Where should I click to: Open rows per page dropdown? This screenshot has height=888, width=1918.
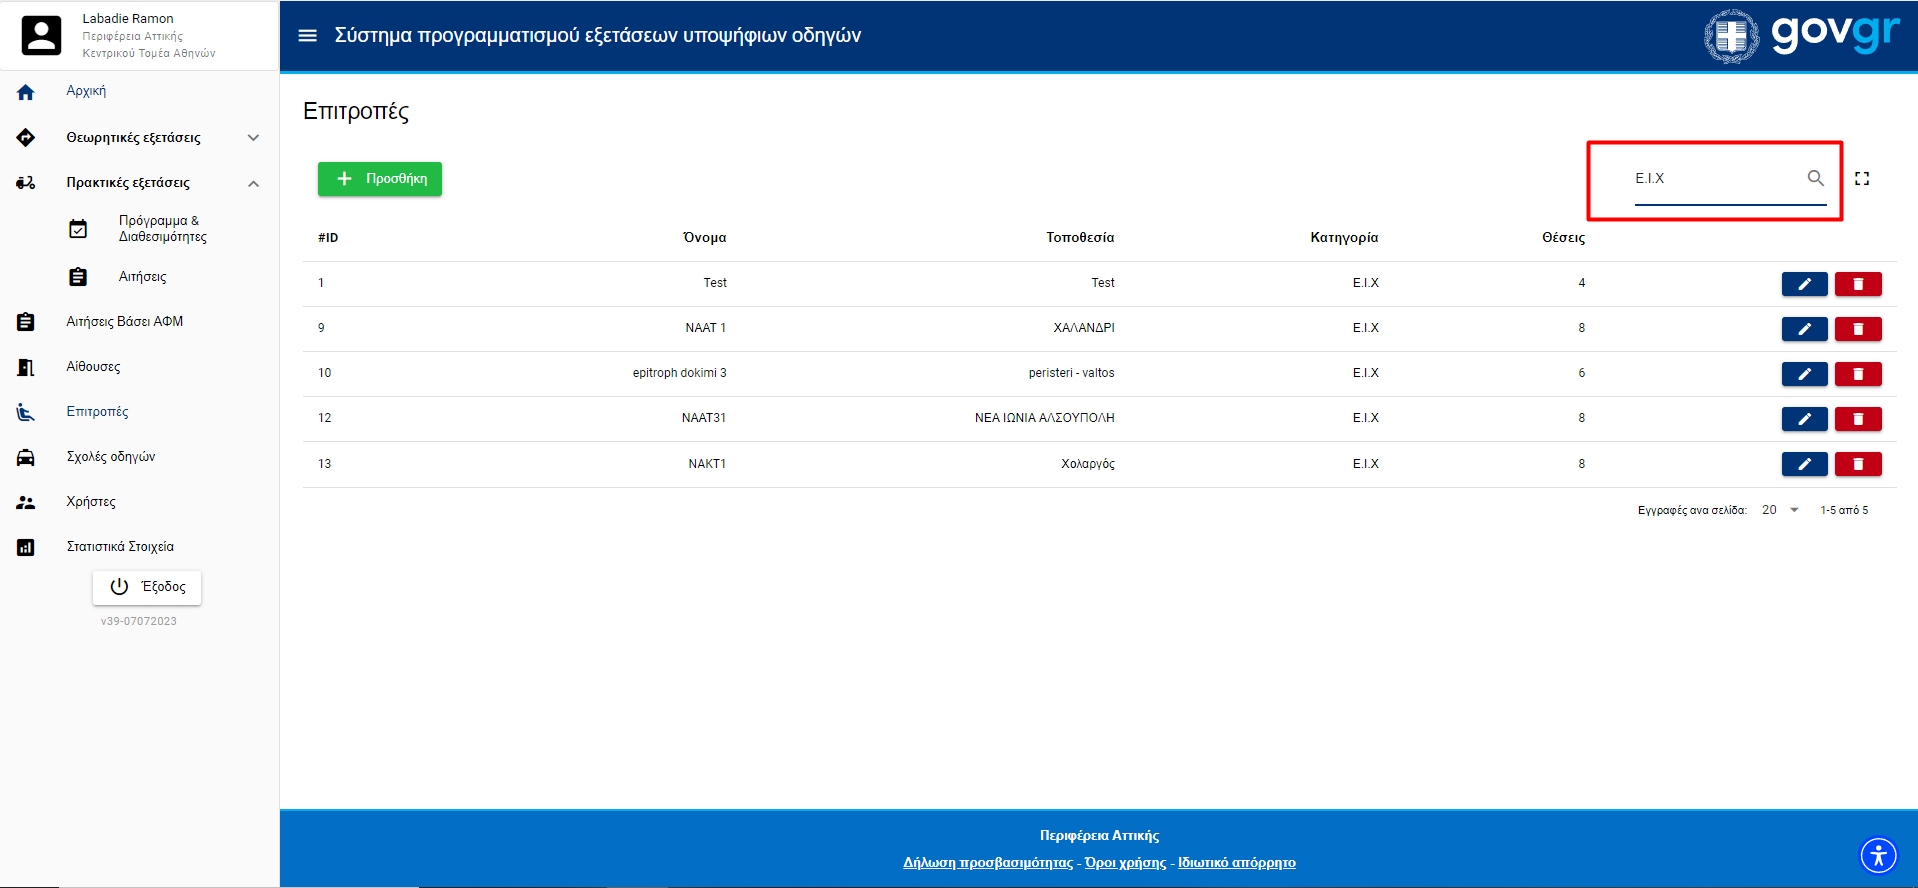tap(1780, 510)
